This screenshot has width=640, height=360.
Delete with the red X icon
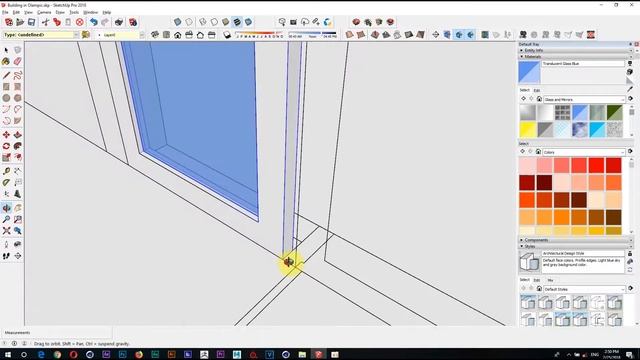80,22
